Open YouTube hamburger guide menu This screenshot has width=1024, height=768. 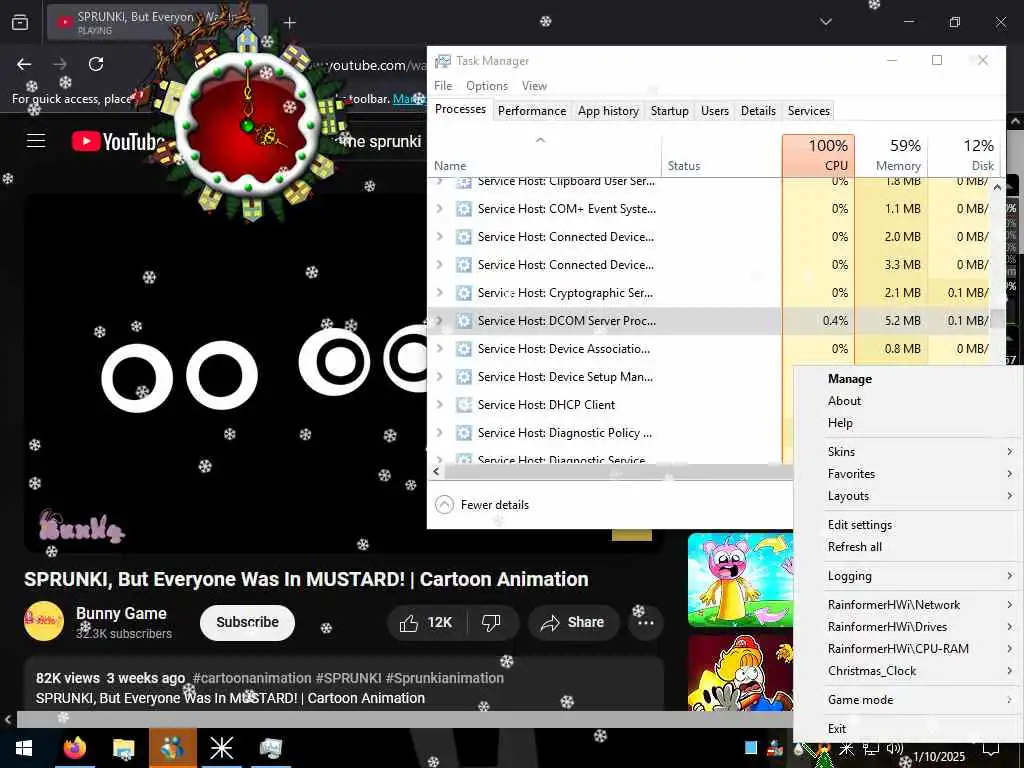(x=36, y=140)
